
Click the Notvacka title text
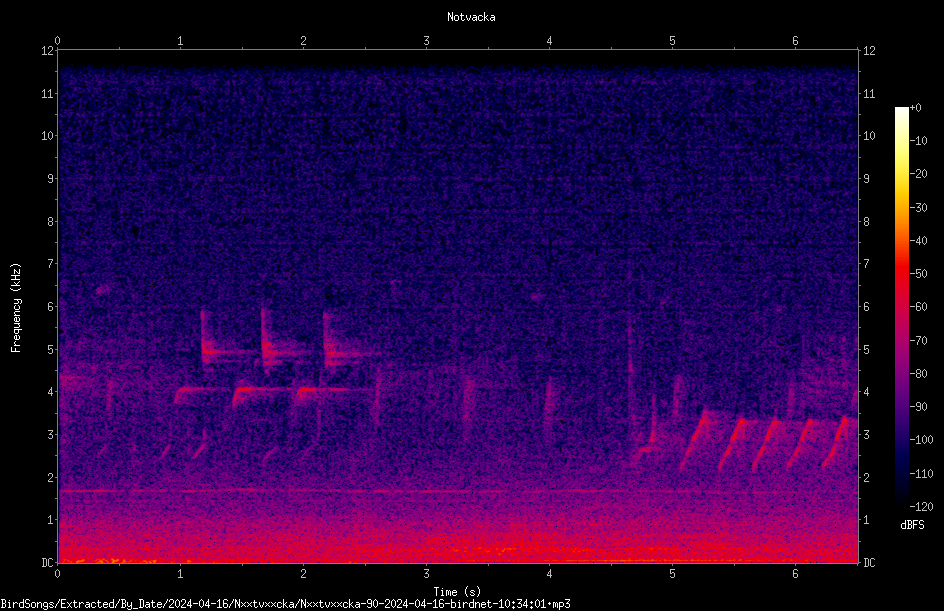pyautogui.click(x=471, y=17)
